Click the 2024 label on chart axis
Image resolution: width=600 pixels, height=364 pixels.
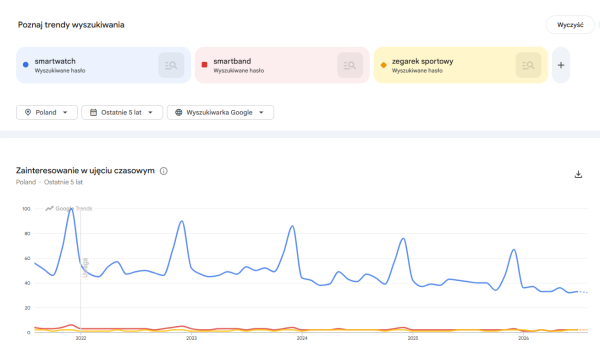[302, 338]
